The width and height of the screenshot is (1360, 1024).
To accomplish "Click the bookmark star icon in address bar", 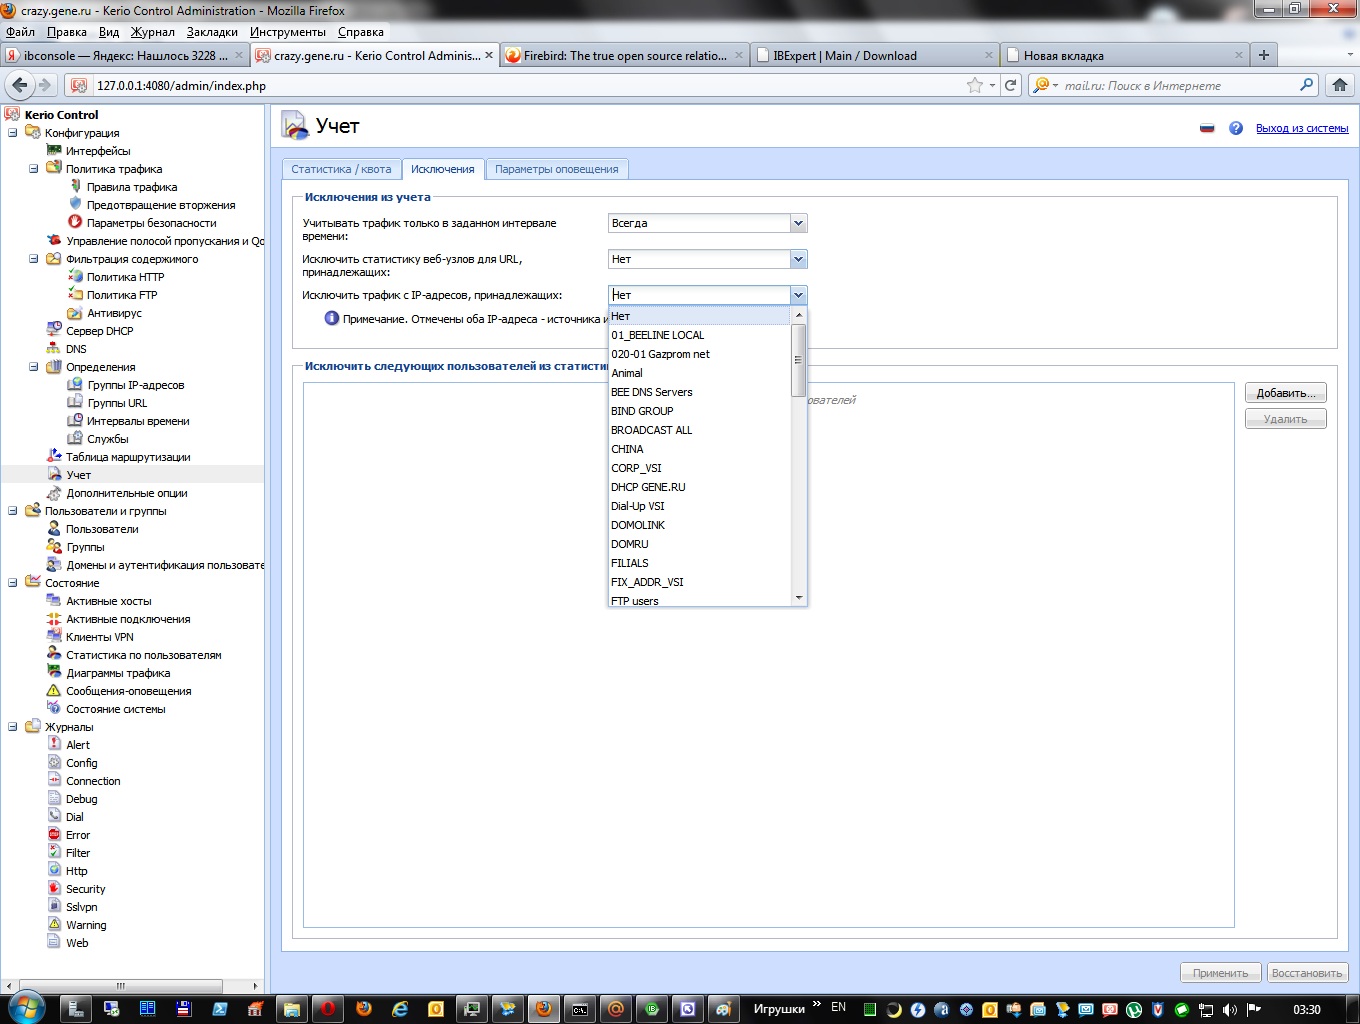I will click(974, 85).
